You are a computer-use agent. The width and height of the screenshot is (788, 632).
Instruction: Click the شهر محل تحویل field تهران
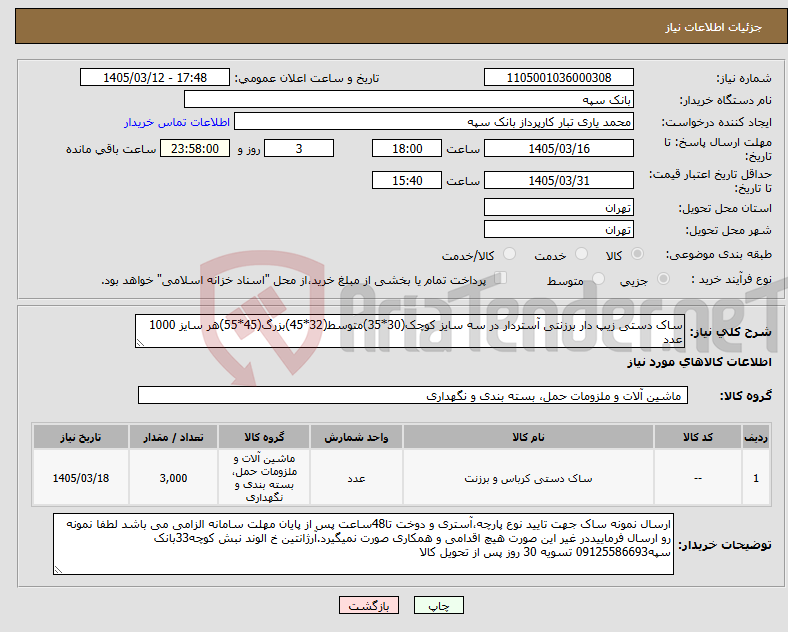point(558,229)
